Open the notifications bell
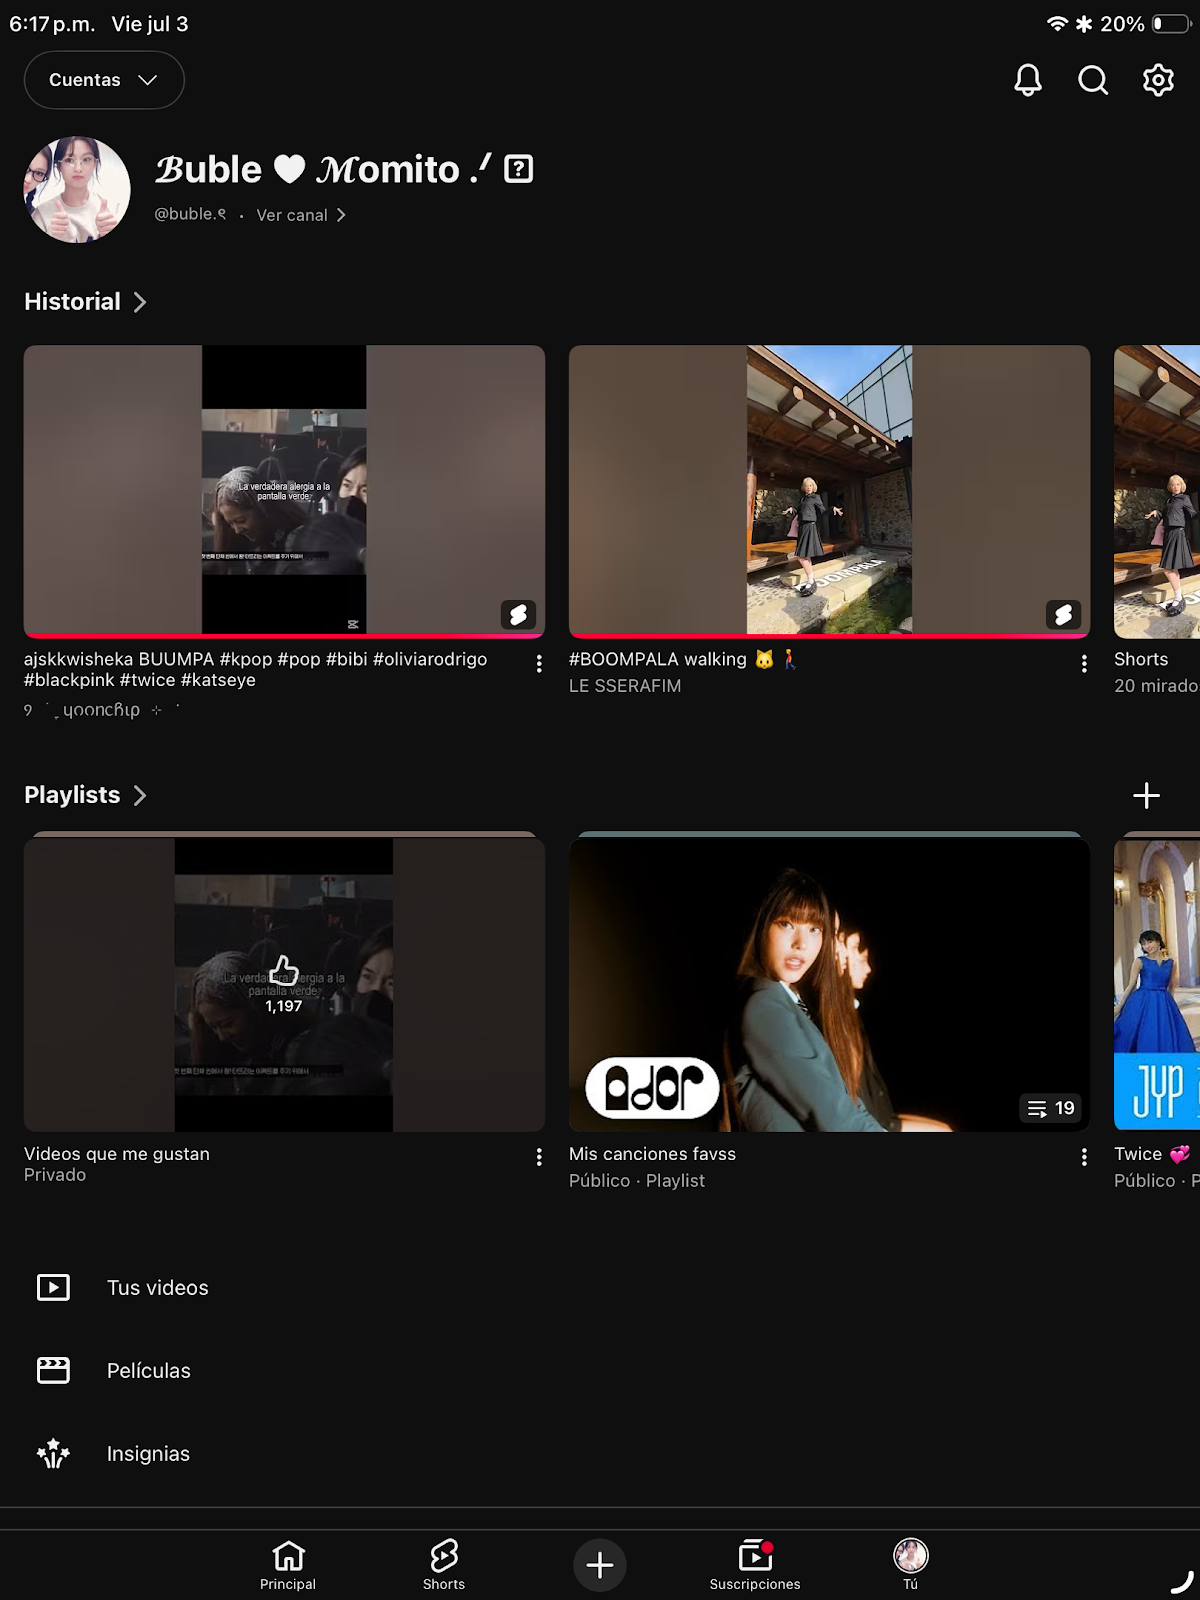 [1027, 80]
